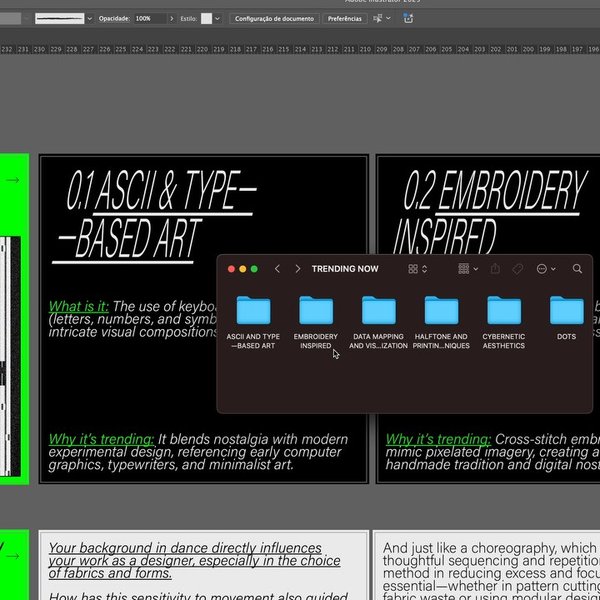Screen dimensions: 600x600
Task: Click the Finder tags icon
Action: click(x=518, y=269)
